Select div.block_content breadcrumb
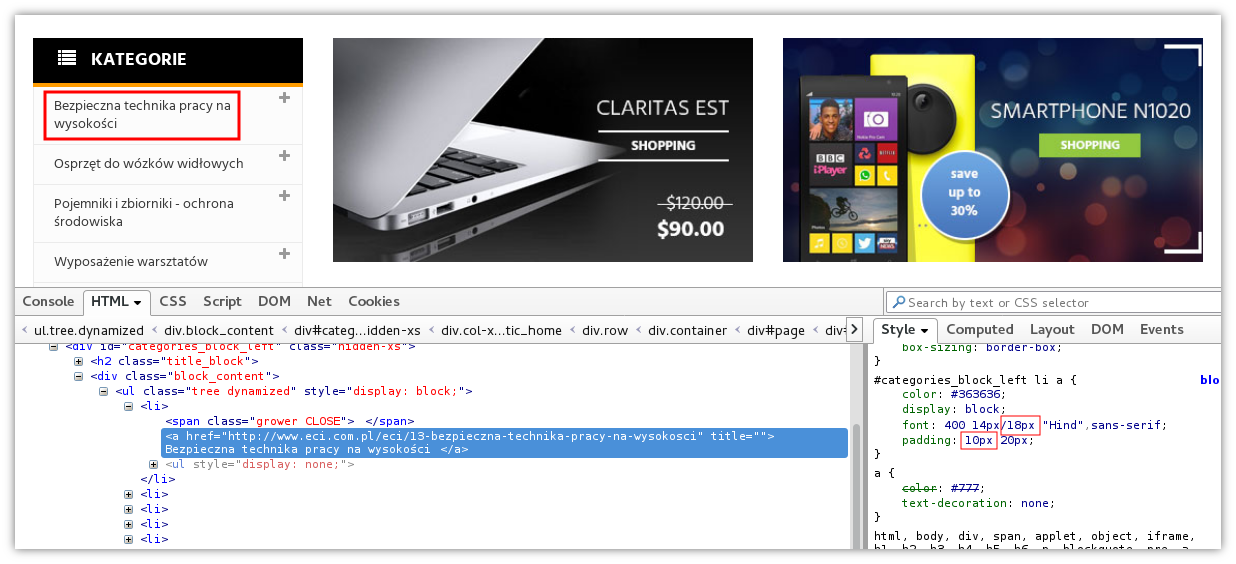The width and height of the screenshot is (1236, 564). [x=219, y=330]
